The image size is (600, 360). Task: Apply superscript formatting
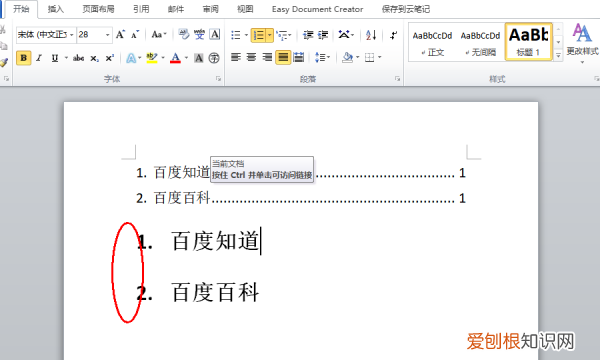pos(109,58)
